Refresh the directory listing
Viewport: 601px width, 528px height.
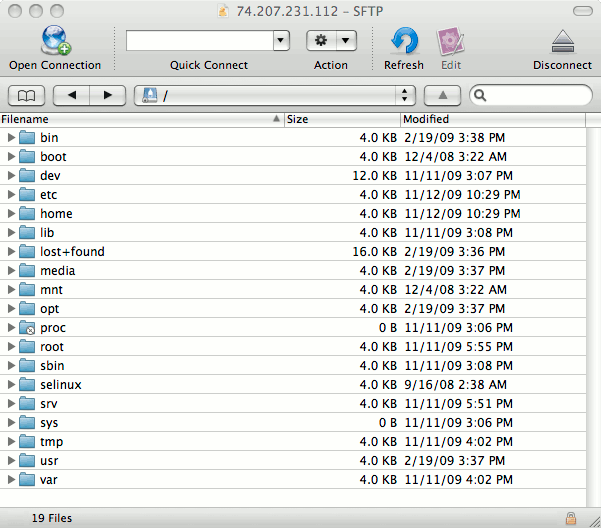coord(403,41)
